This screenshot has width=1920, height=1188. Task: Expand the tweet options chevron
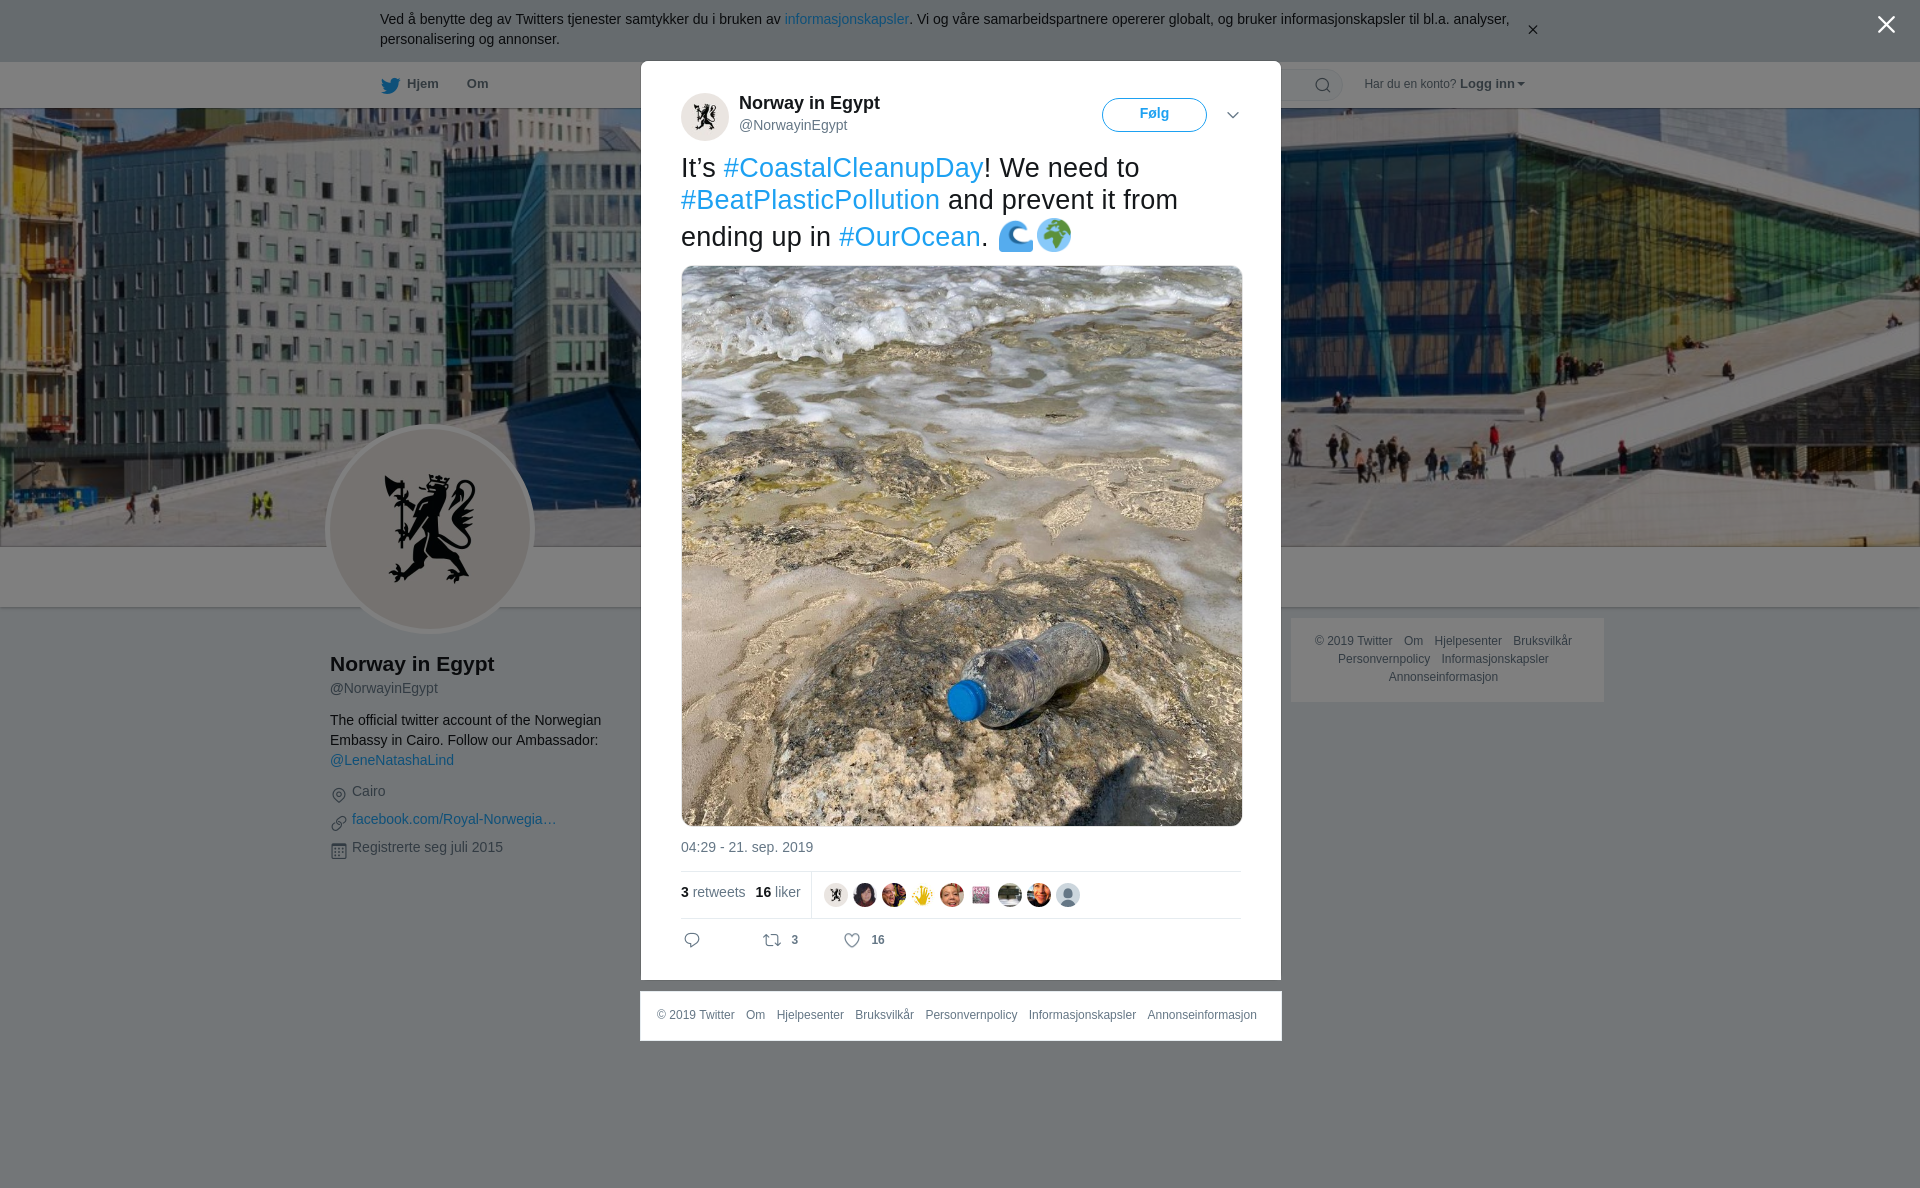pyautogui.click(x=1233, y=115)
